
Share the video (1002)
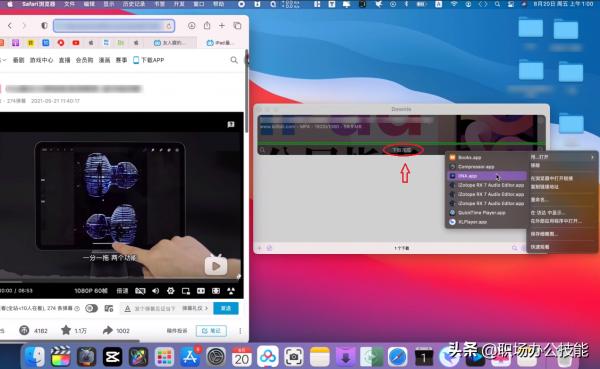point(116,330)
